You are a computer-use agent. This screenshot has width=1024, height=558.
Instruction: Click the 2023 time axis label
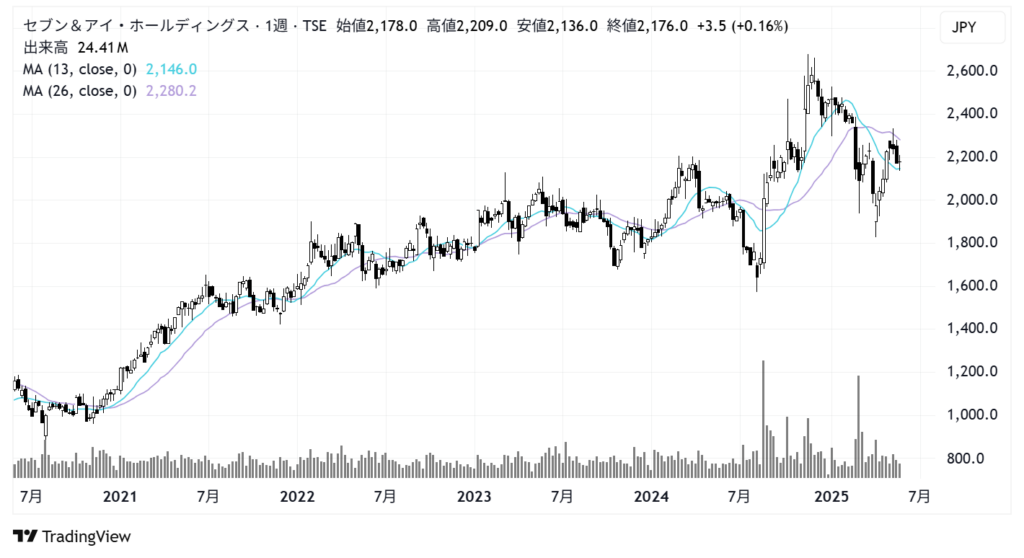(x=474, y=497)
